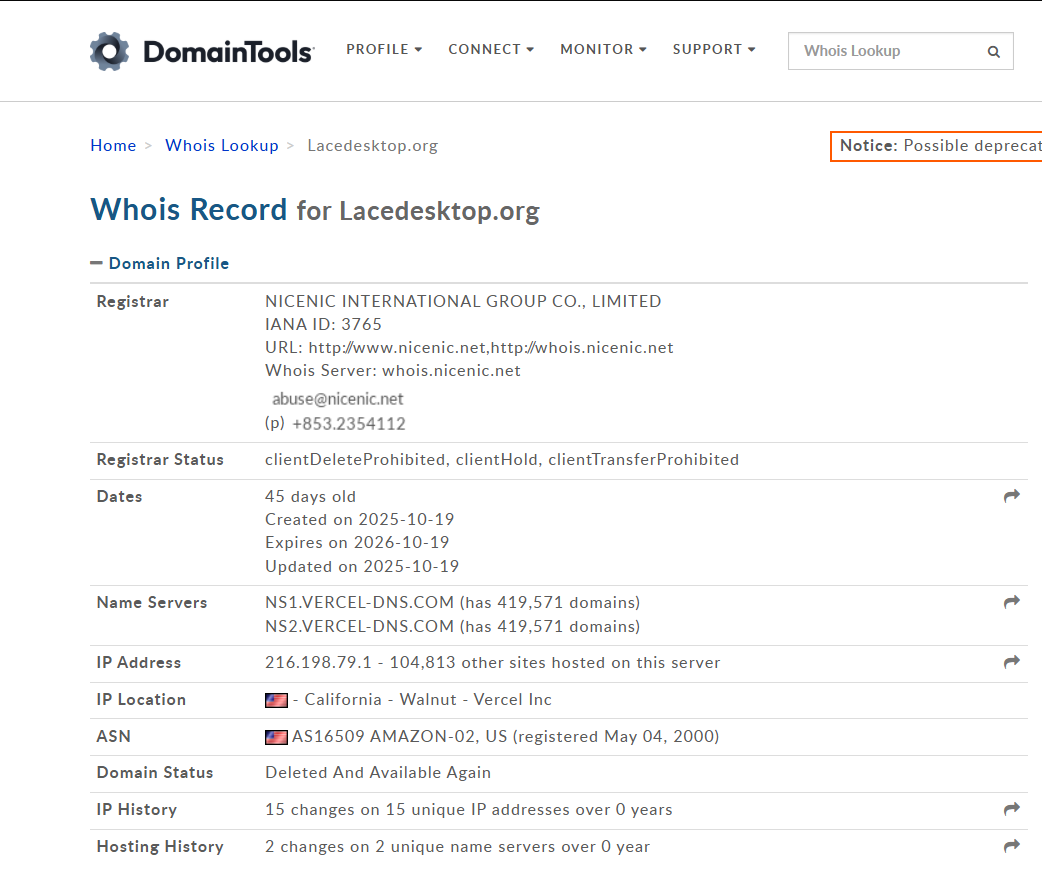Click California - Walnut - Vercel Inc
The height and width of the screenshot is (870, 1042).
tap(428, 700)
